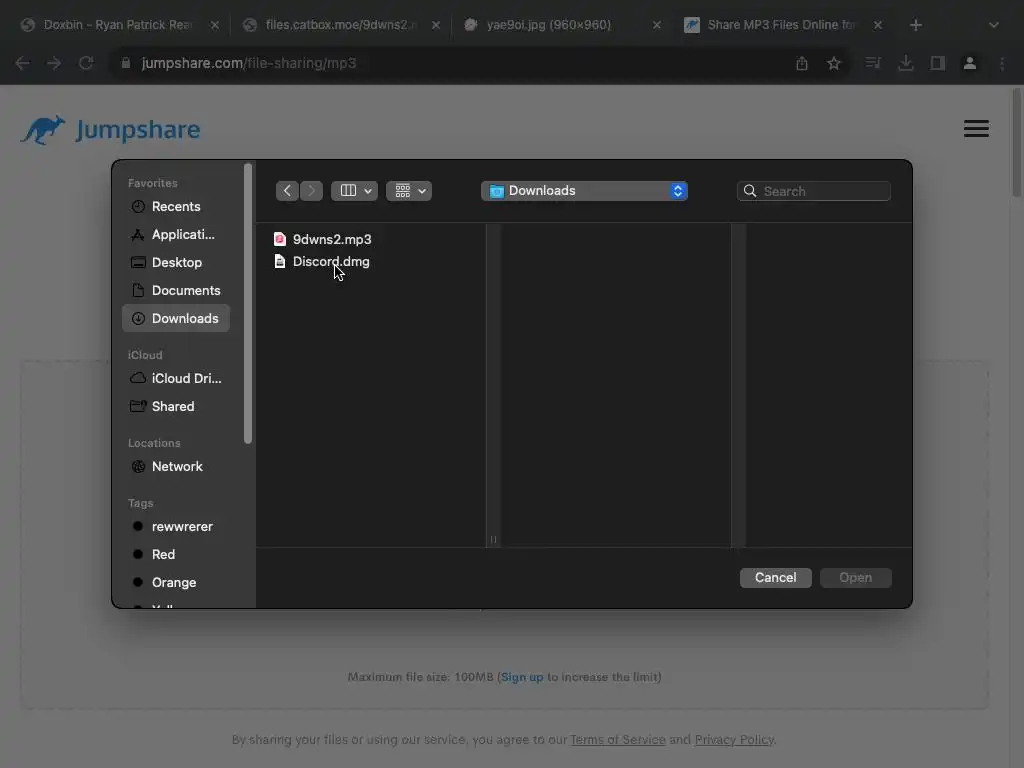This screenshot has height=768, width=1024.
Task: Close the yae9oi.jpg tab
Action: (657, 25)
